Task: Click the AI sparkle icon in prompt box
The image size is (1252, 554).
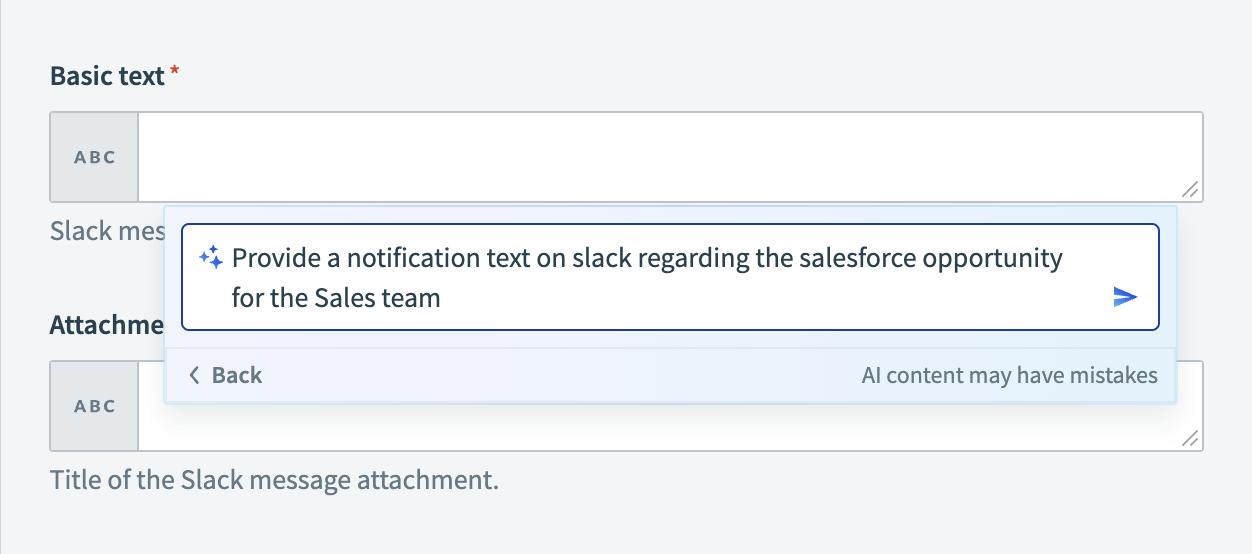Action: click(x=211, y=258)
